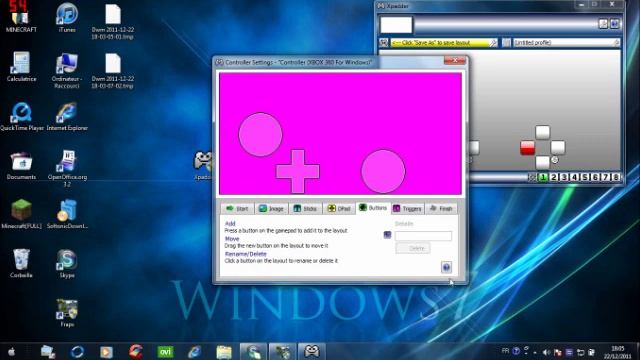Open OpenOffice.org 3.2 desktop icon

(x=67, y=169)
